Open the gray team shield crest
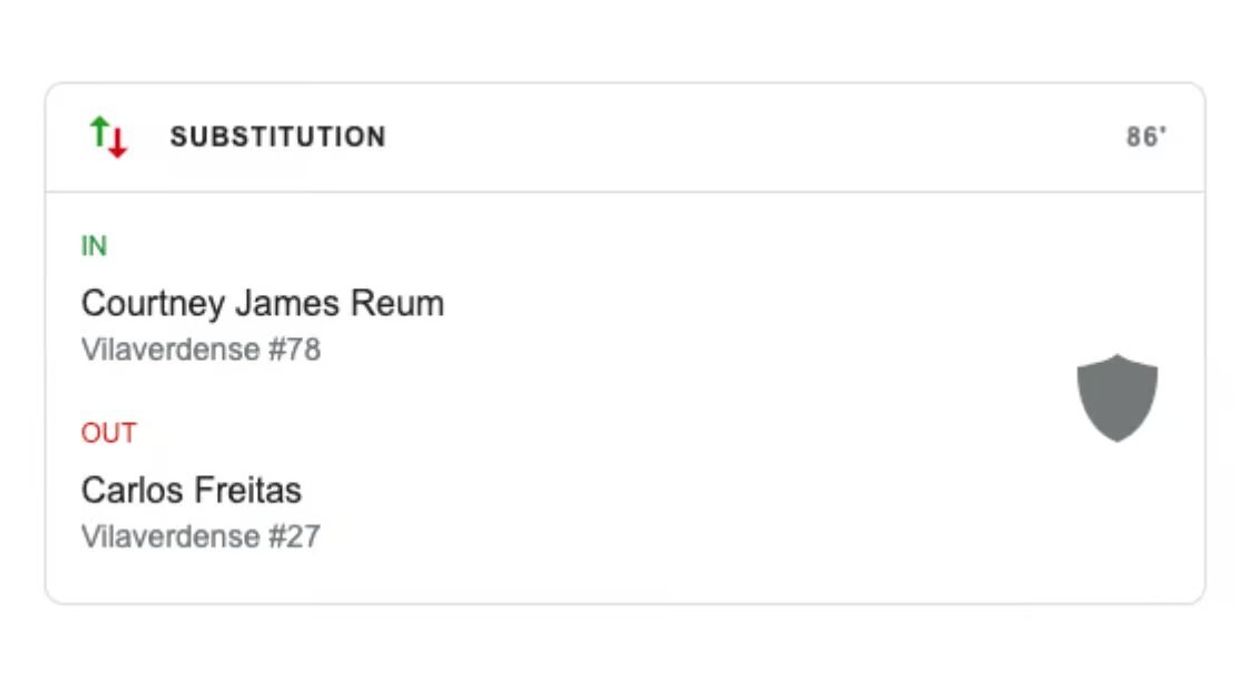The image size is (1245, 700). tap(1117, 397)
